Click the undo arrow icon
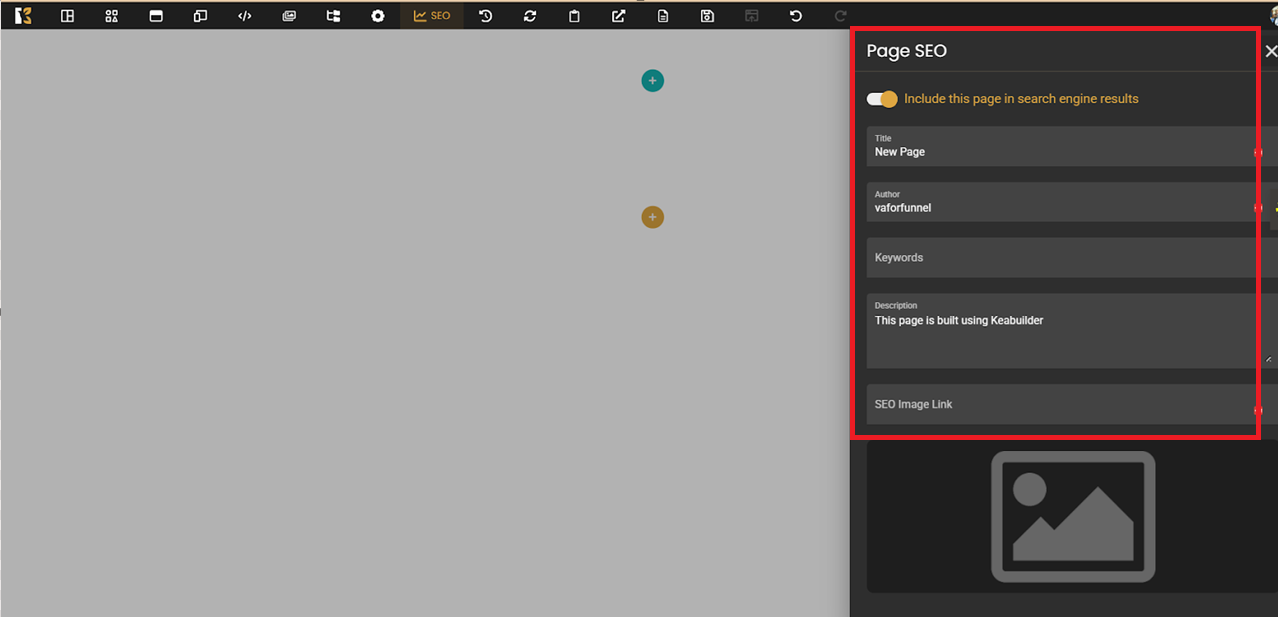 tap(796, 16)
